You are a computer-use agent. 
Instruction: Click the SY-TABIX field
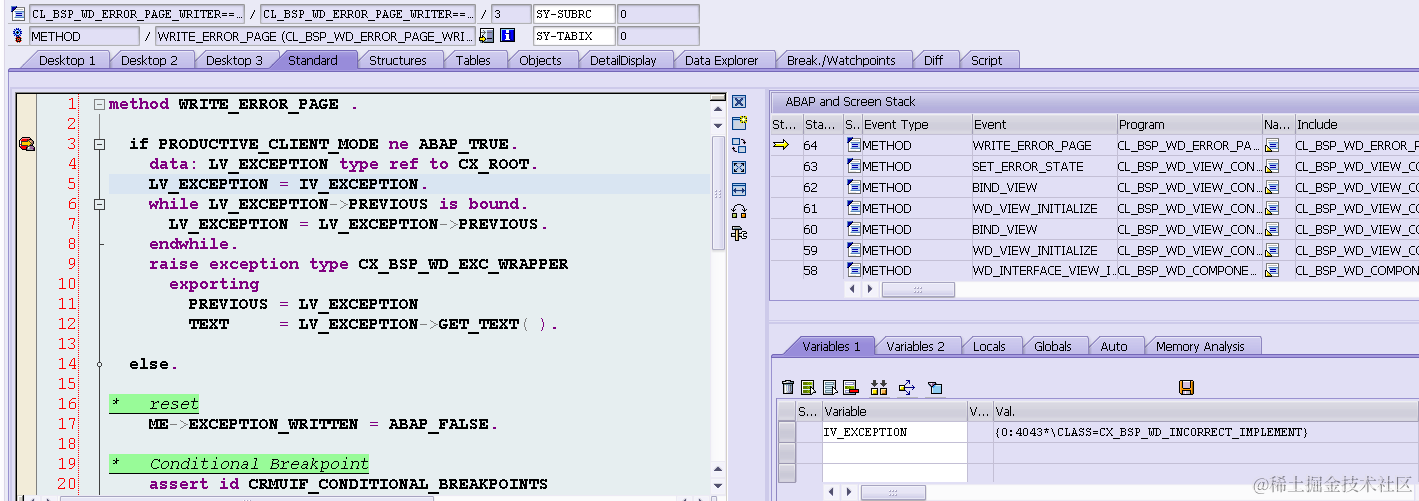(574, 36)
